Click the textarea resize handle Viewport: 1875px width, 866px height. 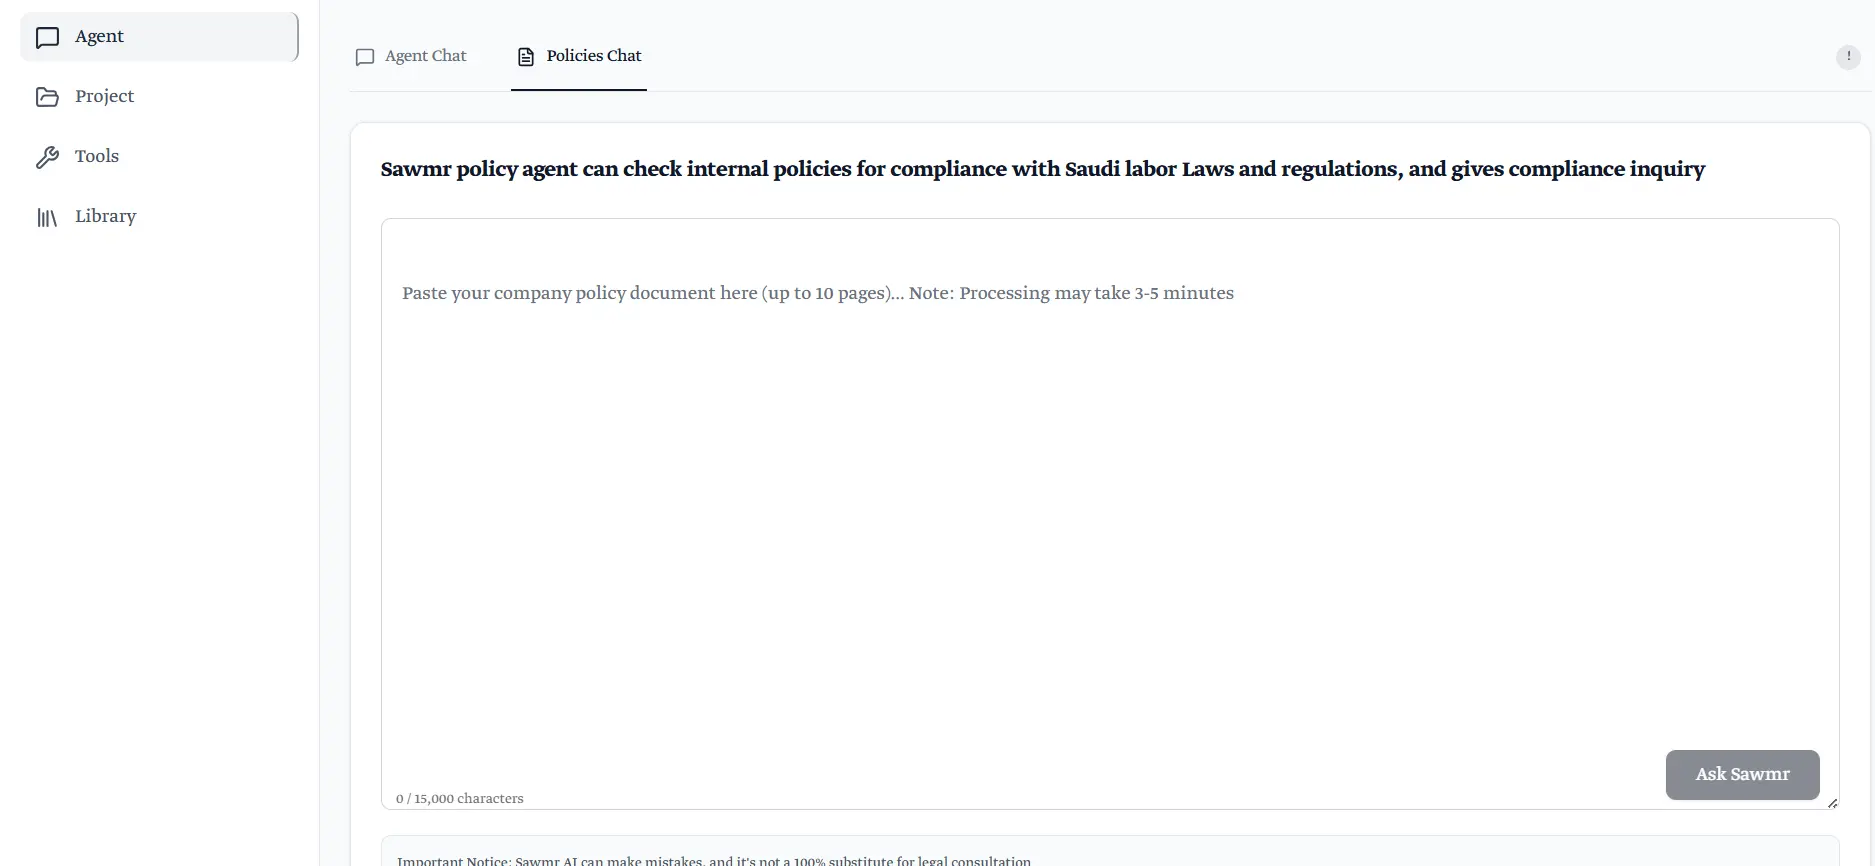click(1833, 803)
